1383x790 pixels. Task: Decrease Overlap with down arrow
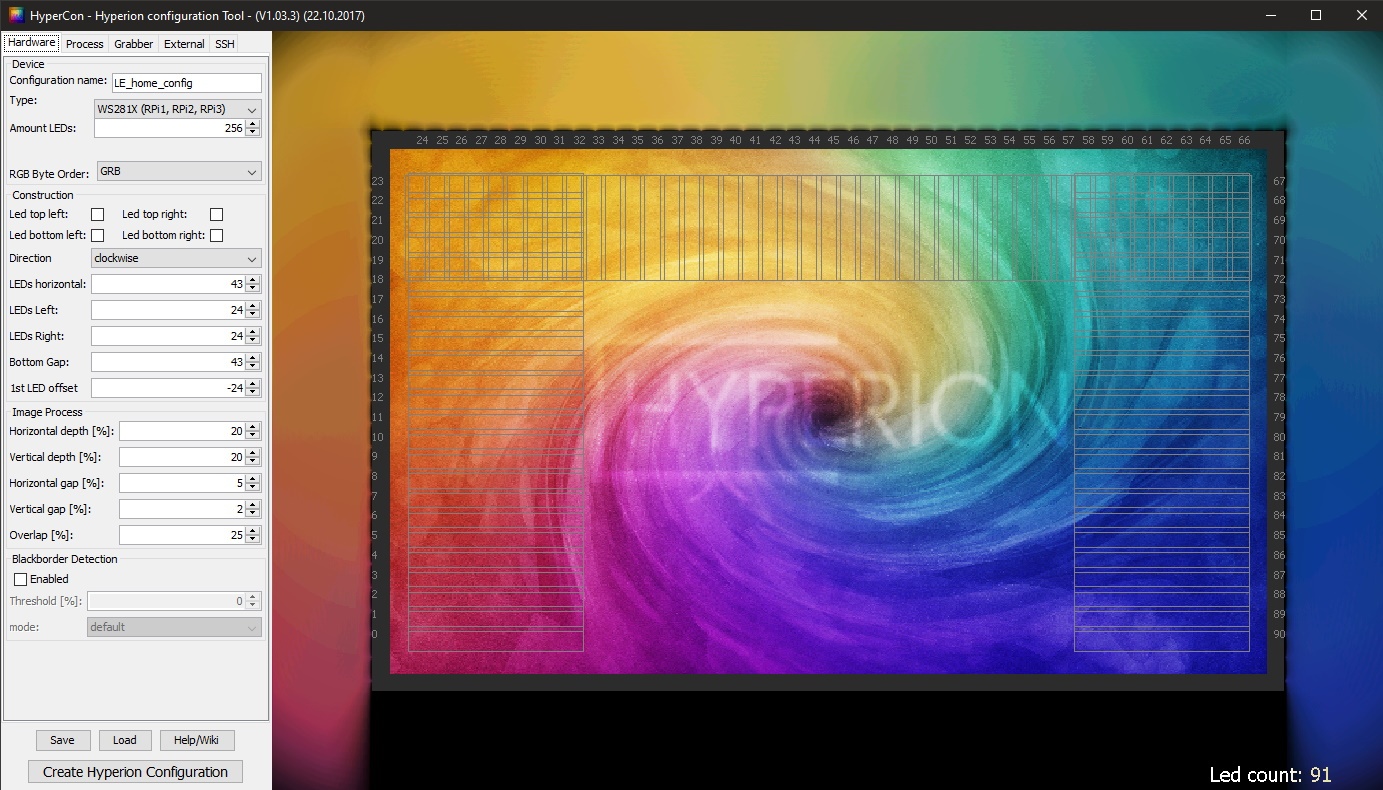tap(253, 540)
